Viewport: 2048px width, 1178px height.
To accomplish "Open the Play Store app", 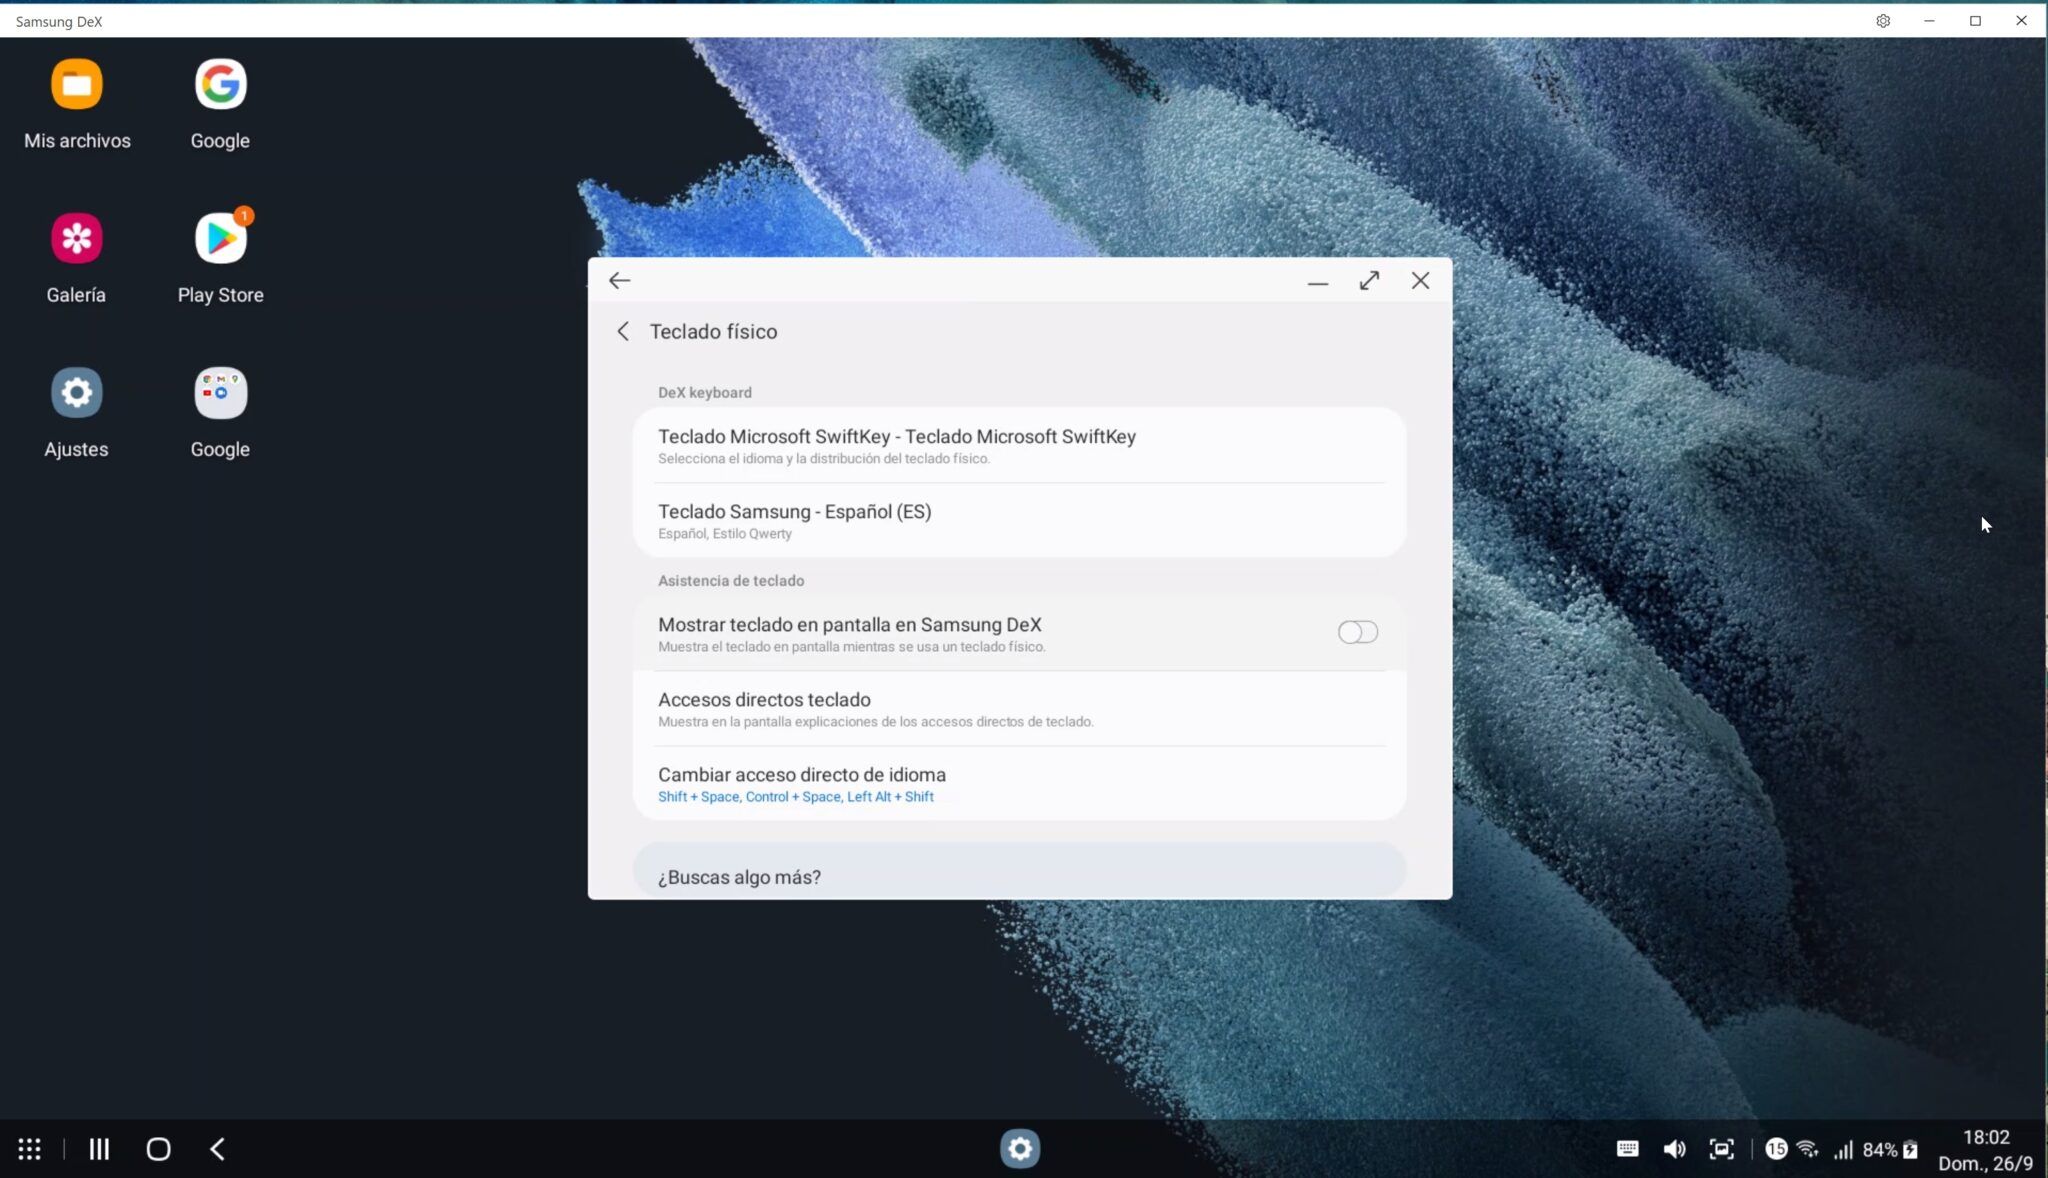I will 220,238.
